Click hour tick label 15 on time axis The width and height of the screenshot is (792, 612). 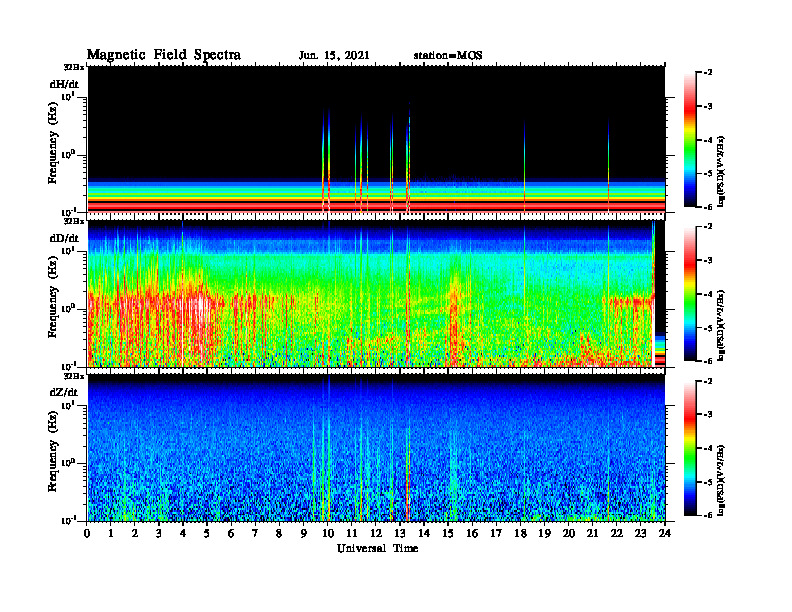pos(448,533)
